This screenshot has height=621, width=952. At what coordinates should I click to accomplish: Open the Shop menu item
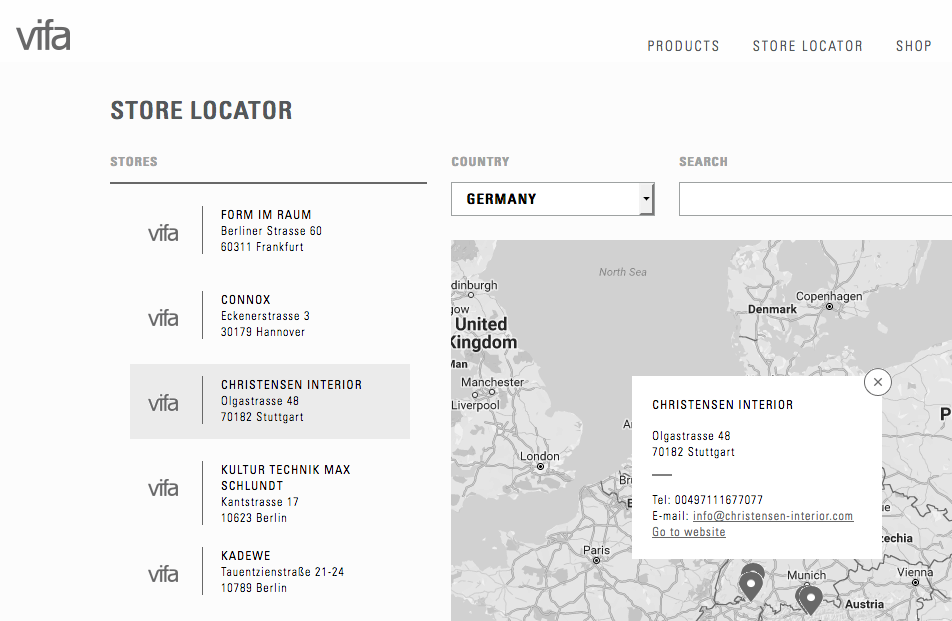pos(914,46)
